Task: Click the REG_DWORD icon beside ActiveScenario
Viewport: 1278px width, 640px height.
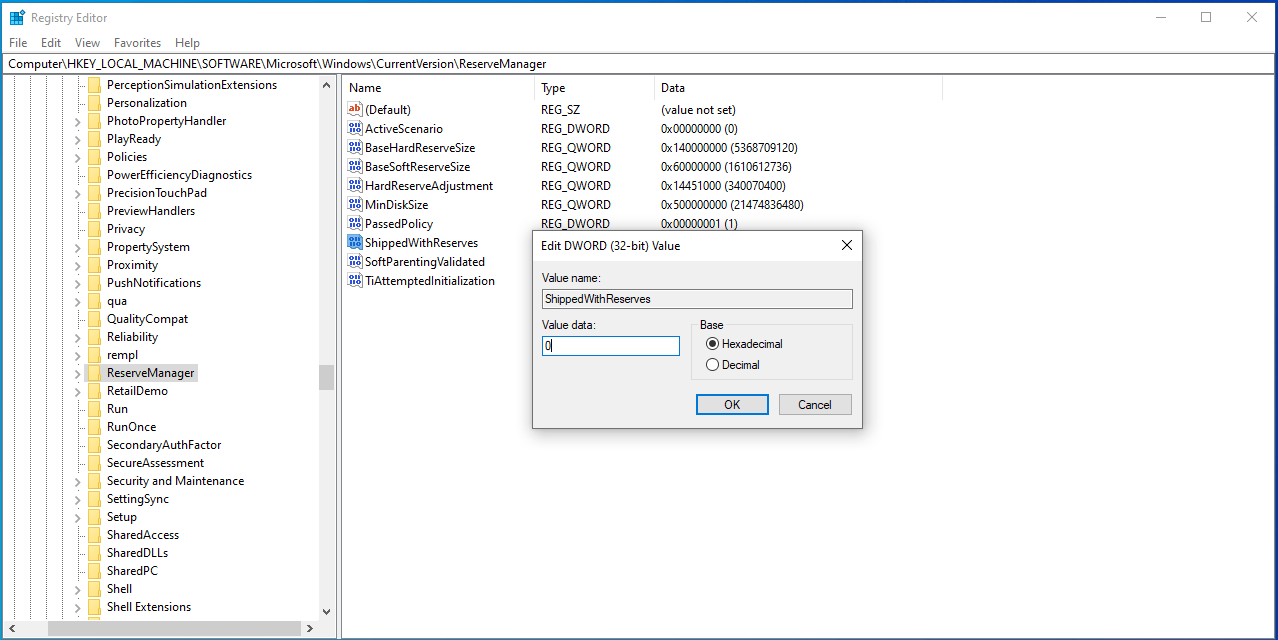Action: [354, 128]
